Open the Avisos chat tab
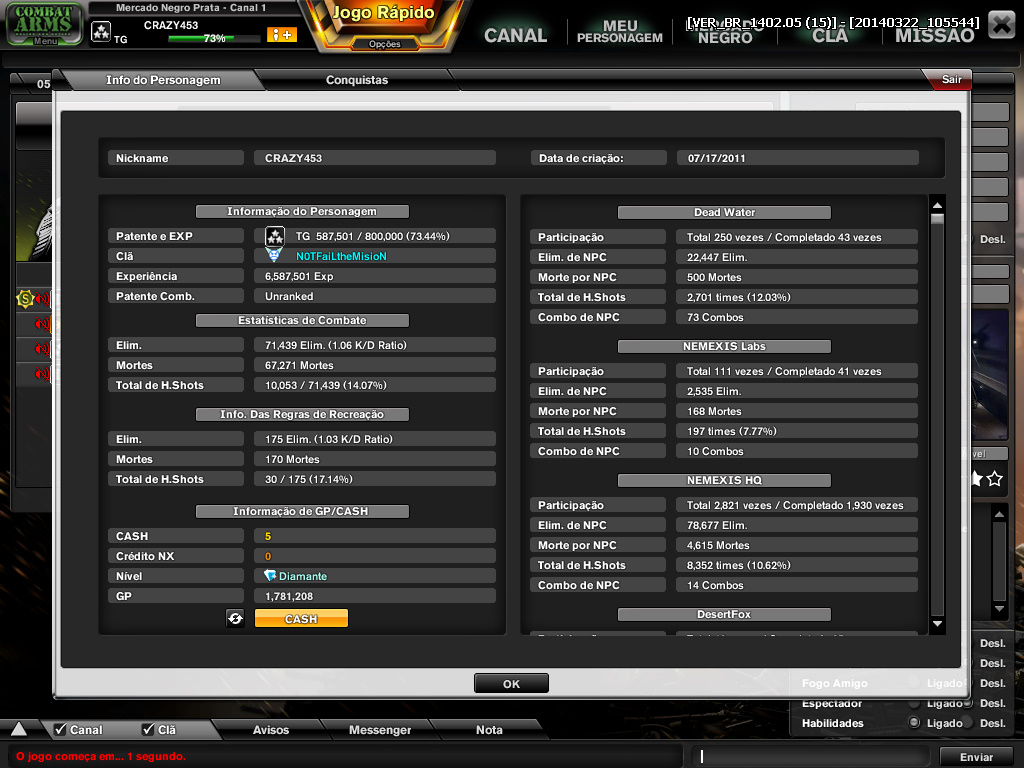Screen dimensions: 1024x768 click(x=271, y=729)
